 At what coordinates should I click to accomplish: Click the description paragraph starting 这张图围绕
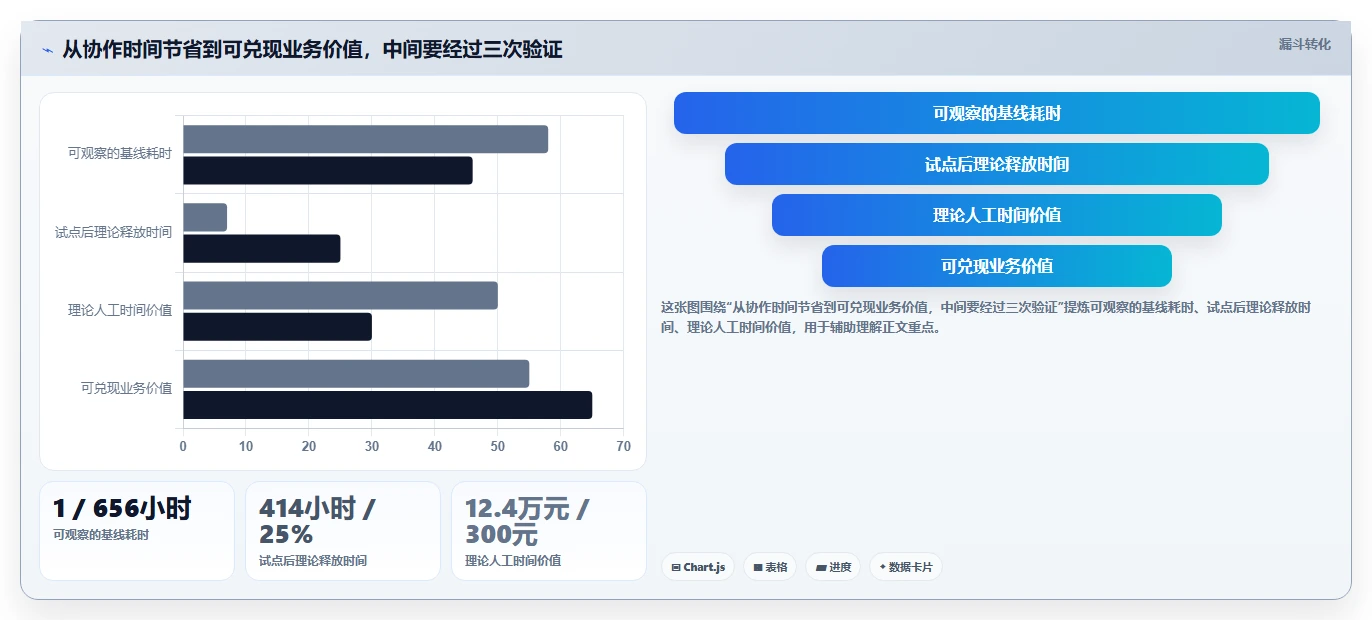tap(986, 317)
